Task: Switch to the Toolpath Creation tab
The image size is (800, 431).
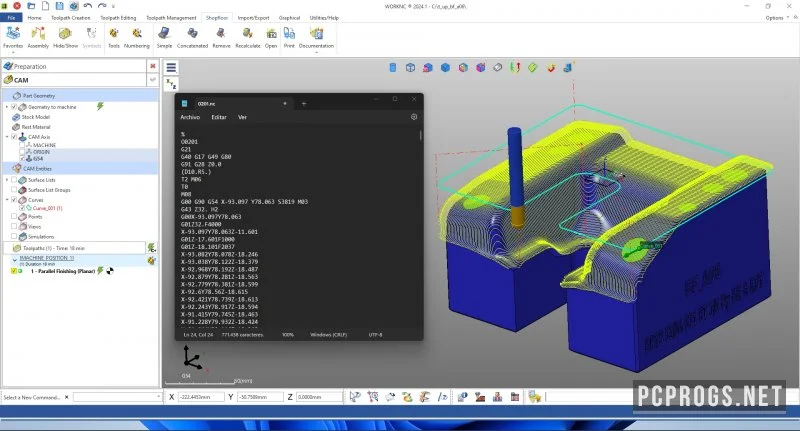Action: point(70,18)
